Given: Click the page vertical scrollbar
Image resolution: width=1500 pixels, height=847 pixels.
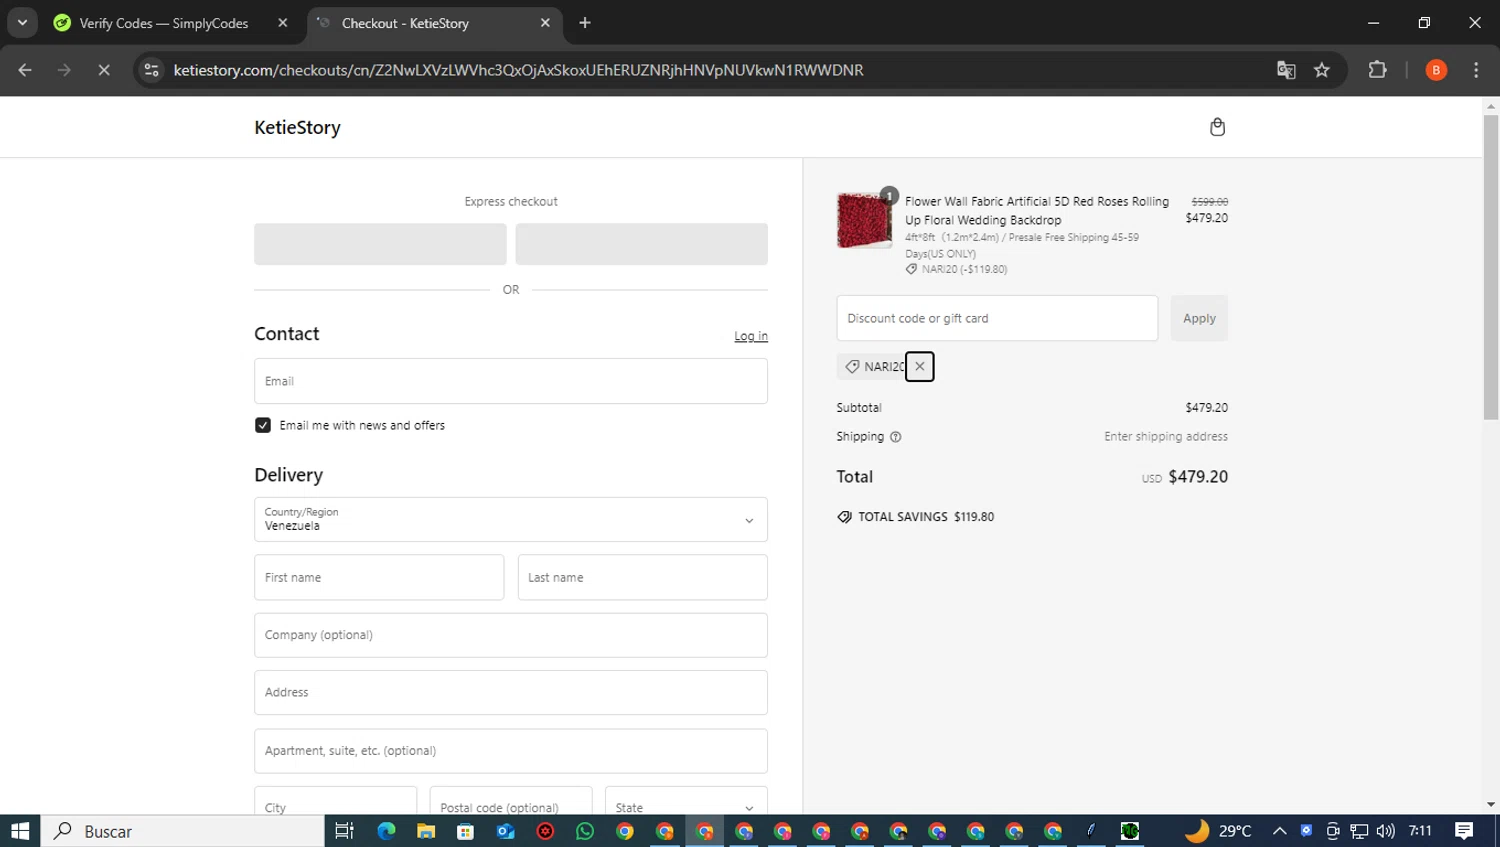Looking at the screenshot, I should pos(1491,267).
